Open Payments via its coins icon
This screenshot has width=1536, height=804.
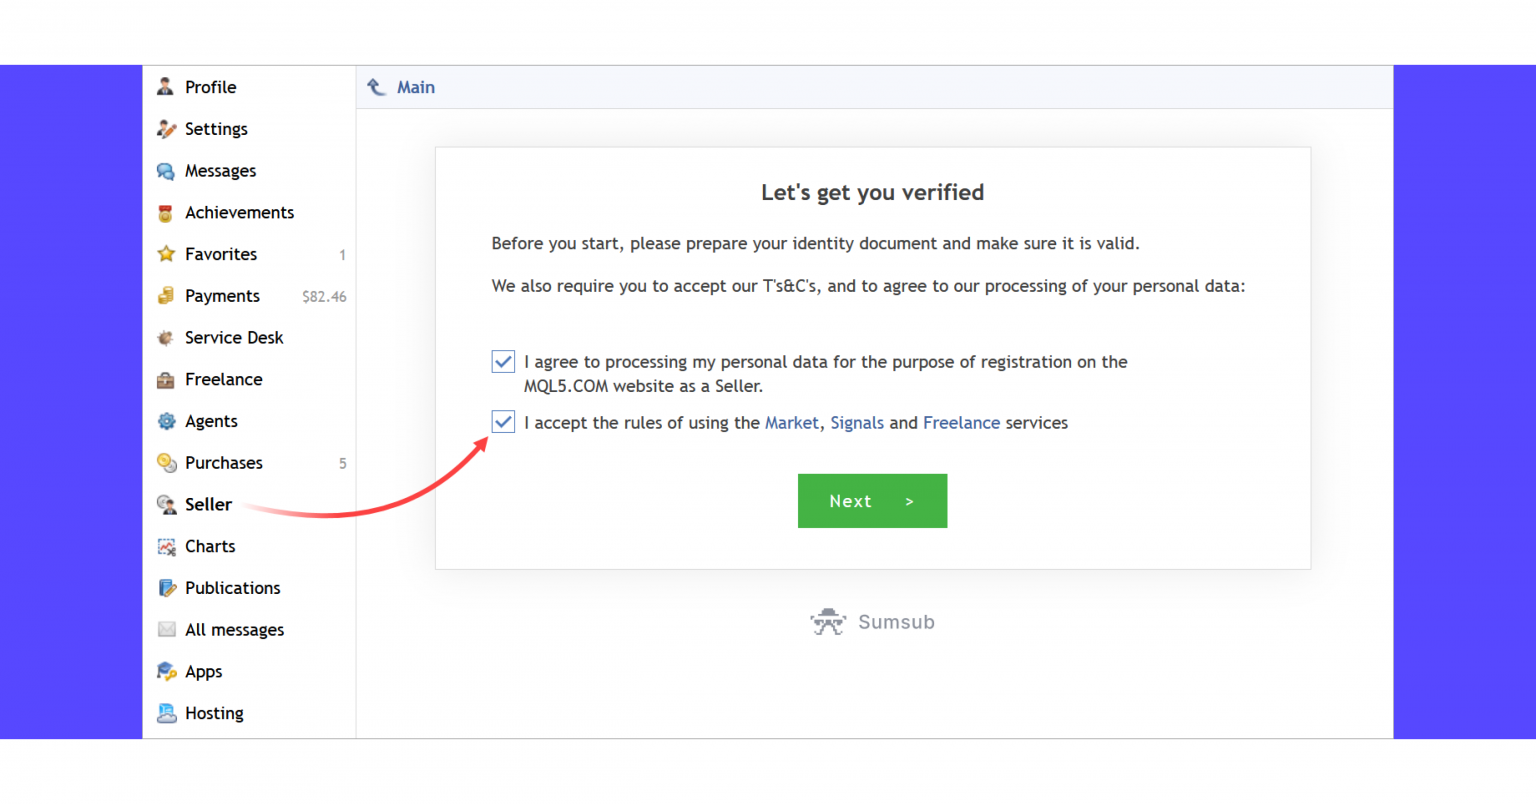tap(166, 296)
